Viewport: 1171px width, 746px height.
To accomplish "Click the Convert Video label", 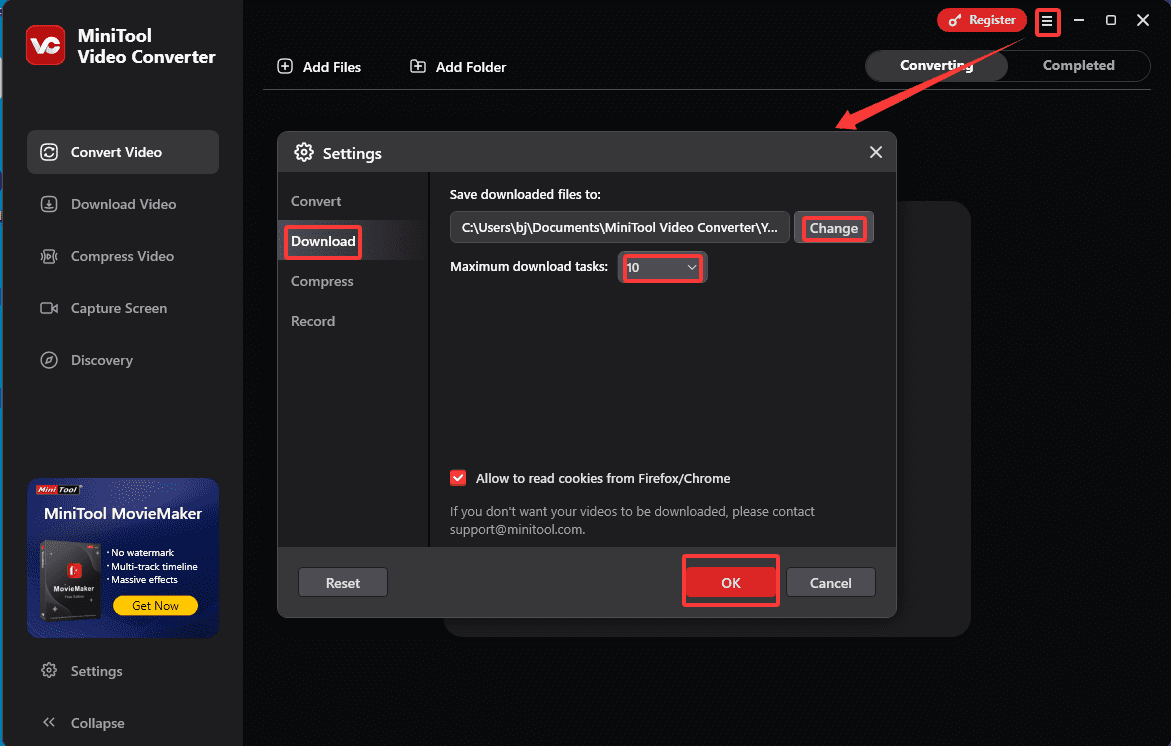I will pyautogui.click(x=117, y=152).
